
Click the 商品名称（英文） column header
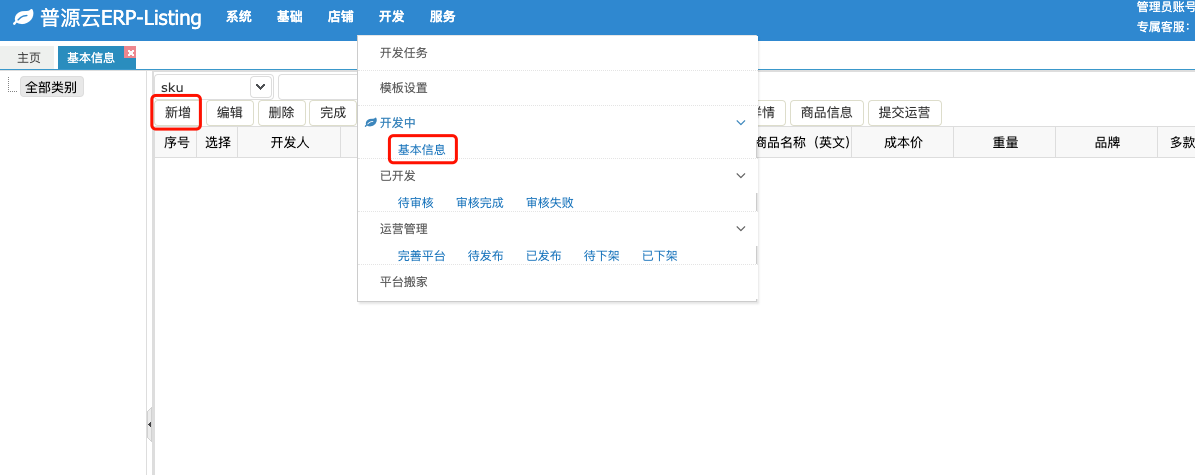[x=803, y=143]
